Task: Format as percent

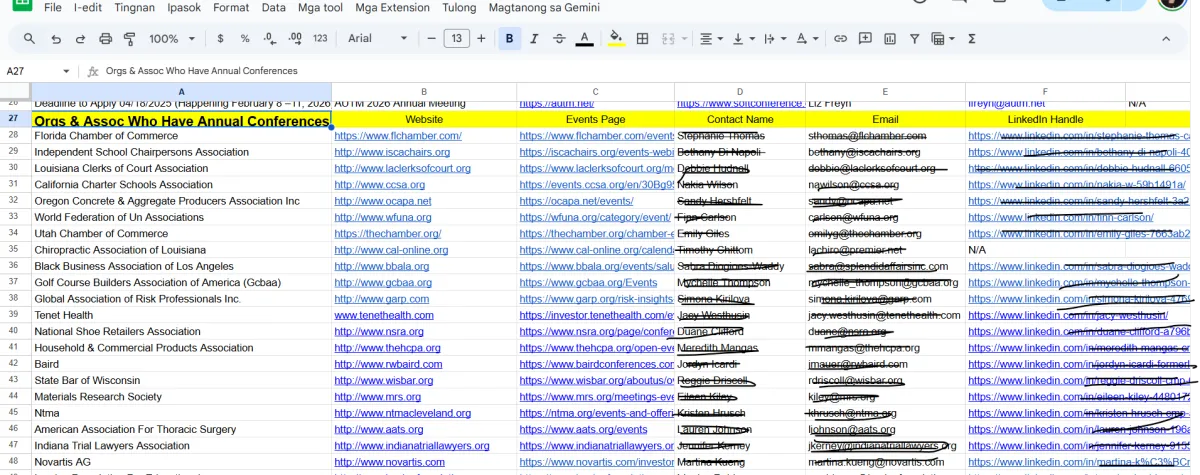Action: (x=245, y=39)
